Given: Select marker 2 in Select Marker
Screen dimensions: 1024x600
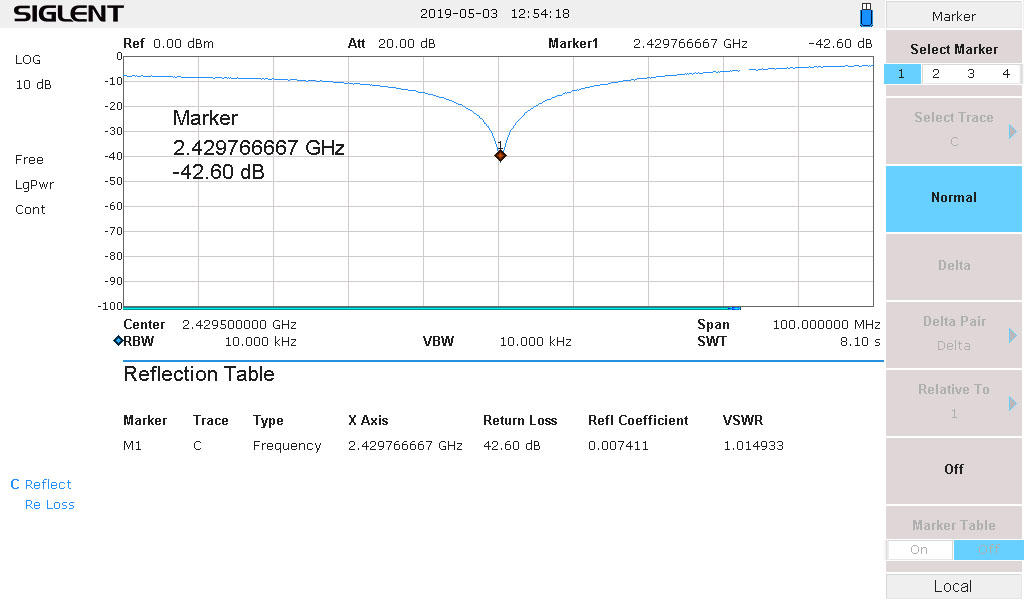Looking at the screenshot, I should point(936,74).
